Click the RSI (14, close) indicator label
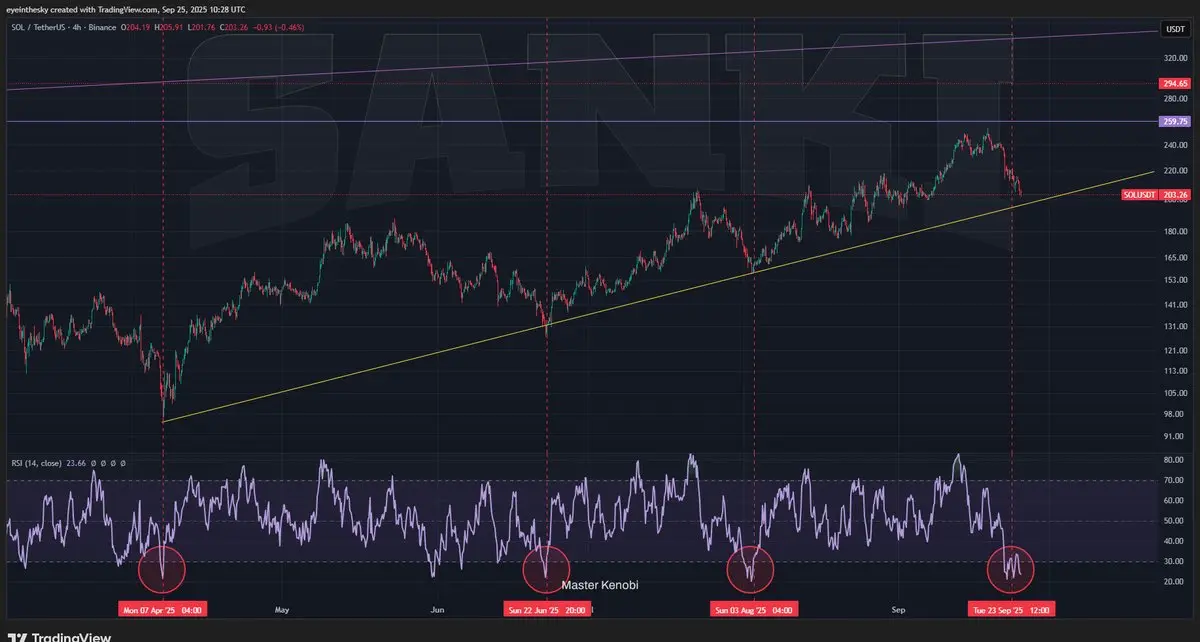This screenshot has width=1200, height=642. [x=35, y=463]
